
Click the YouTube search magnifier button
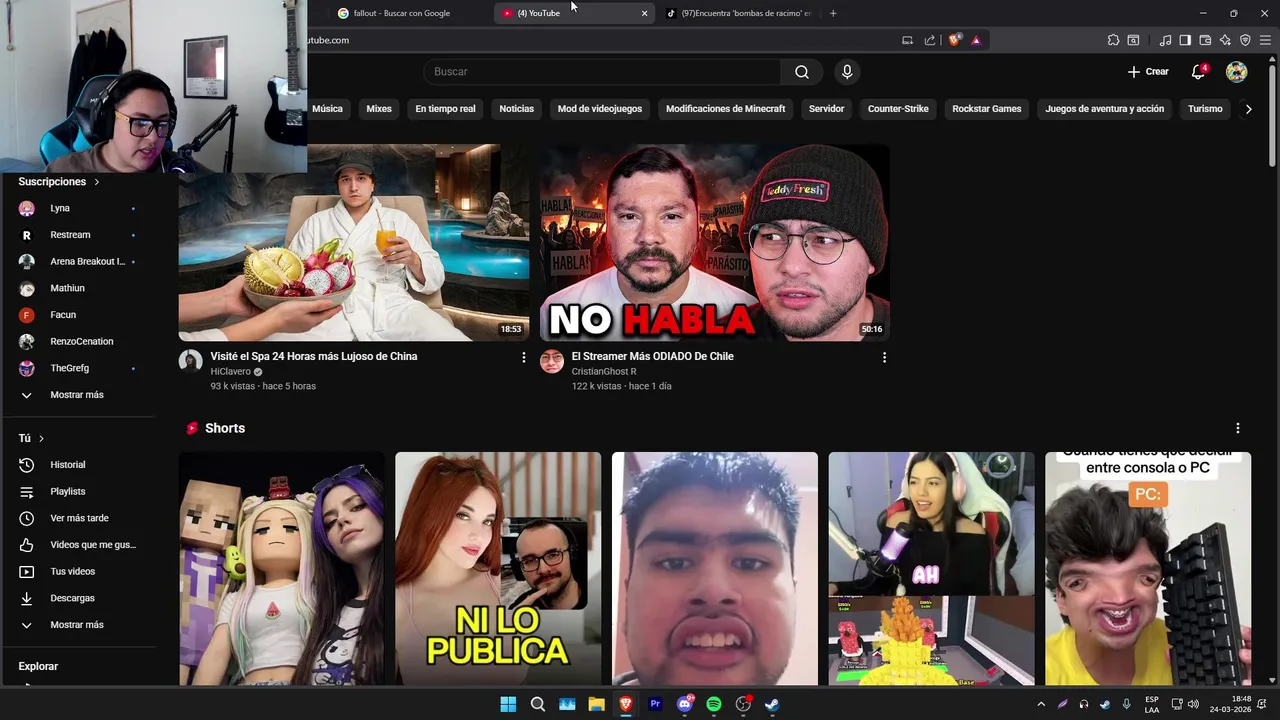[x=801, y=72]
